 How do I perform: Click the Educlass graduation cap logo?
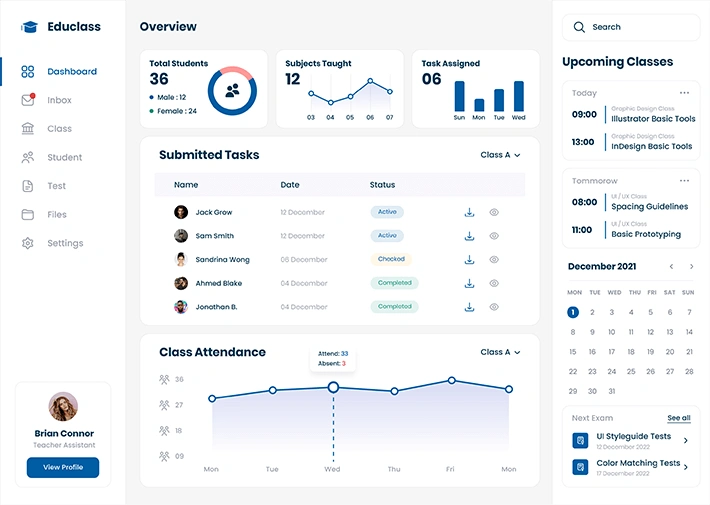pos(29,27)
